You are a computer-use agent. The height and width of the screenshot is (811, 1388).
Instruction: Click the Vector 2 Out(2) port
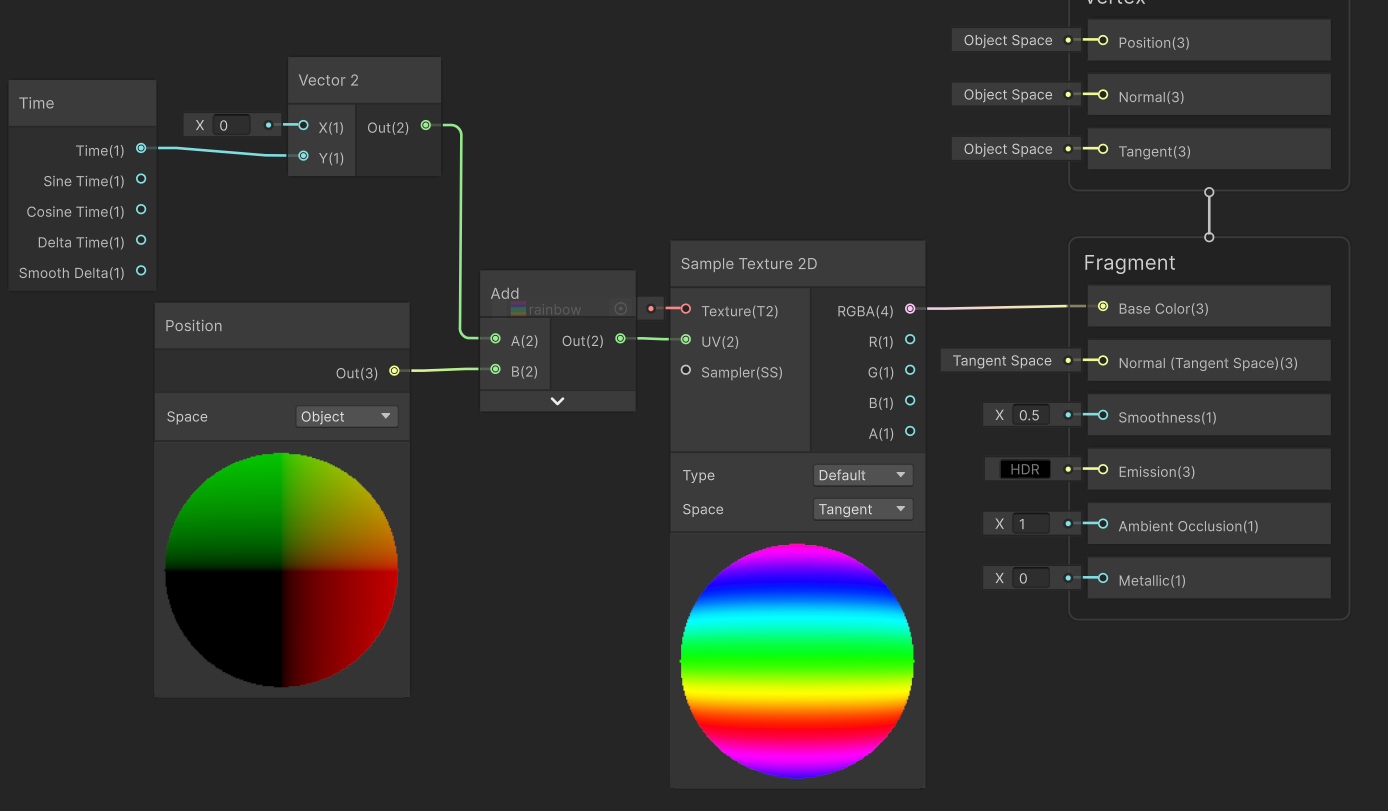pos(426,125)
